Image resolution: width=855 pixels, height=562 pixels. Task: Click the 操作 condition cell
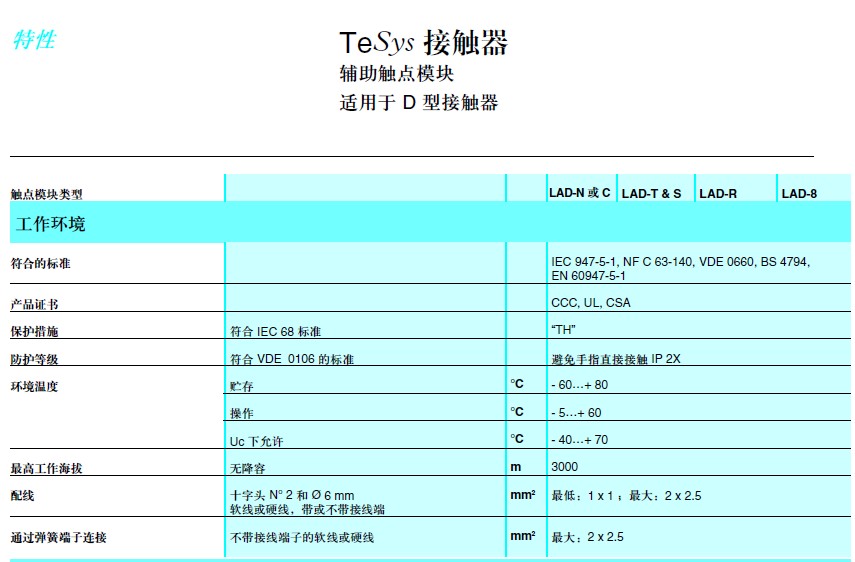click(x=242, y=413)
